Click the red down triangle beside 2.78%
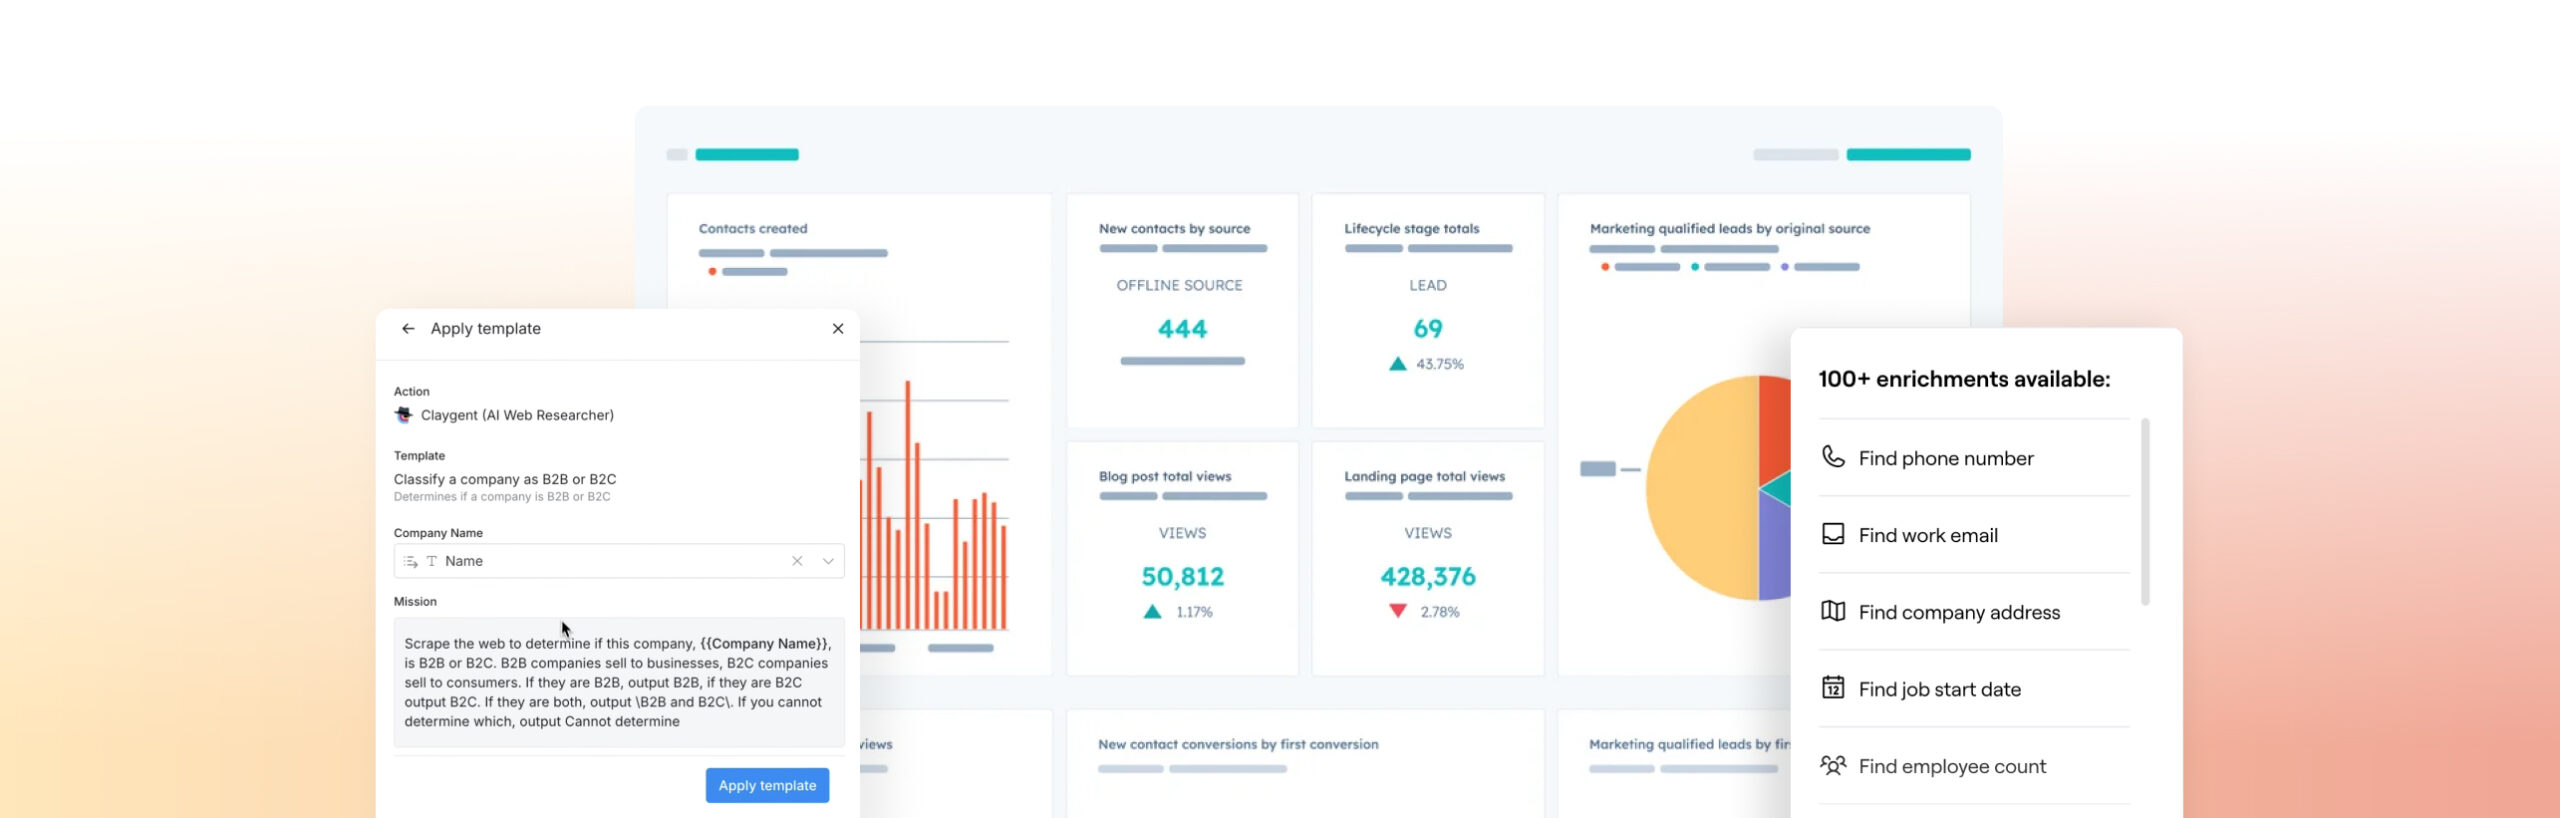 tap(1398, 611)
